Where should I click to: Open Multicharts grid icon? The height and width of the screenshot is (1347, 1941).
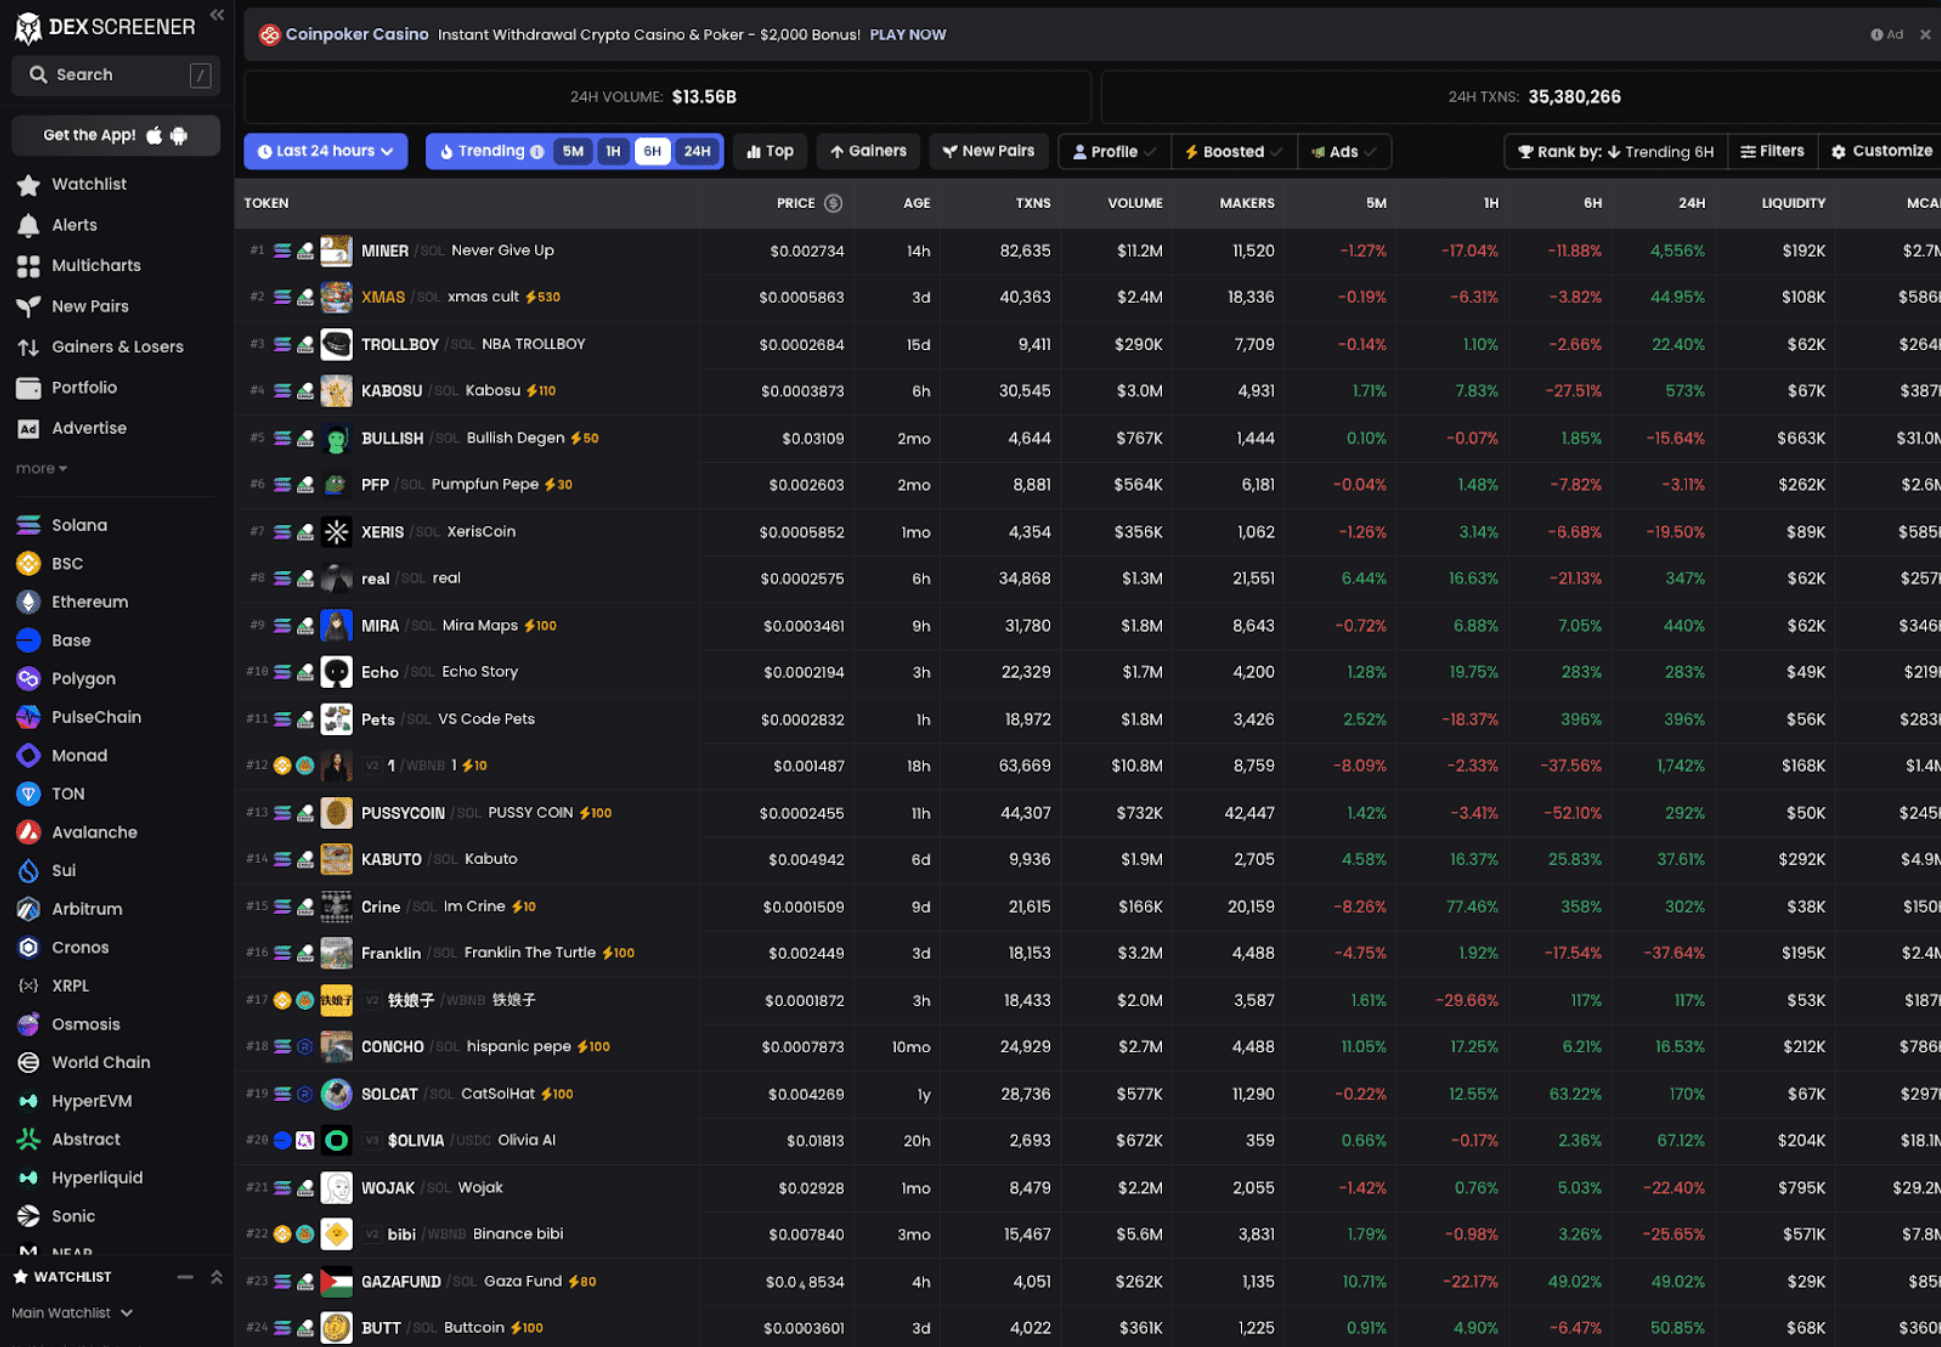click(x=28, y=266)
